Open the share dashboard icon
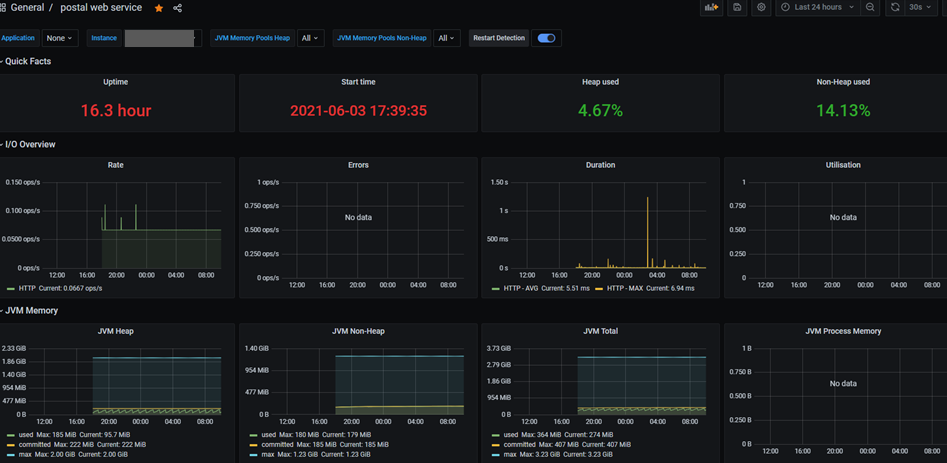Screen dimensions: 947x463 pos(178,8)
